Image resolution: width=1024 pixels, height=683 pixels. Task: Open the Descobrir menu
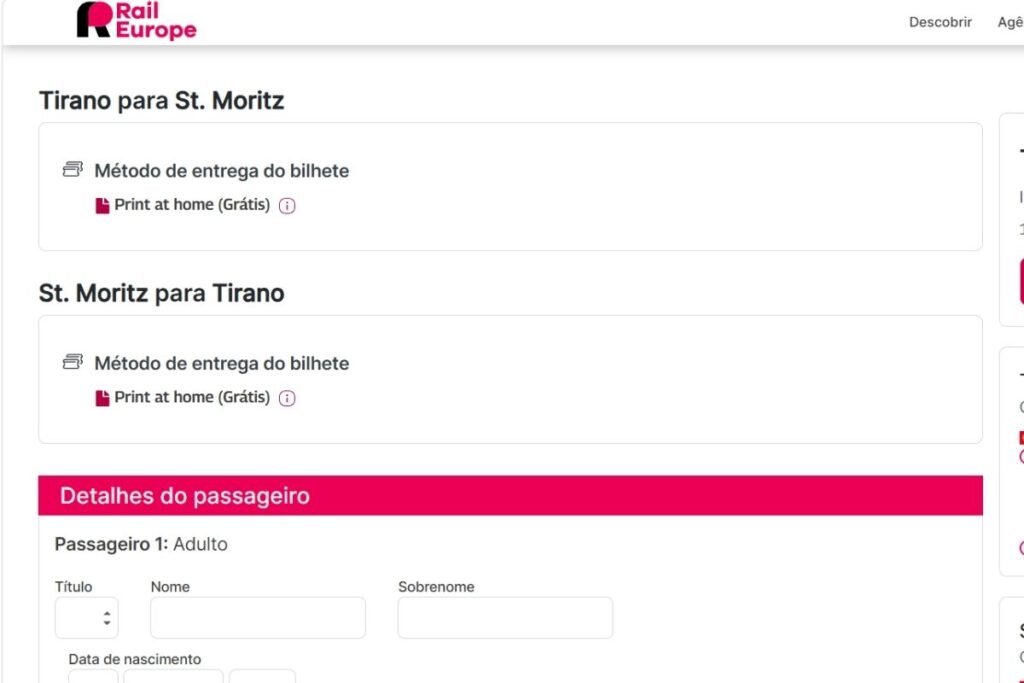(940, 22)
